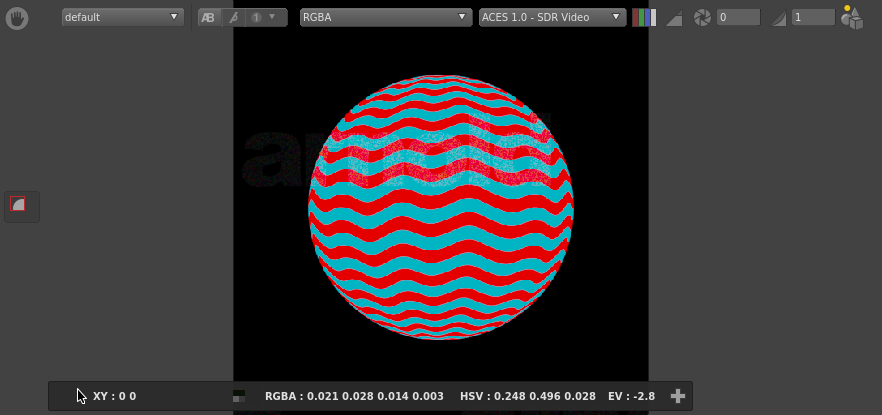Click the gamma value field showing 1
The width and height of the screenshot is (882, 415).
click(x=812, y=17)
